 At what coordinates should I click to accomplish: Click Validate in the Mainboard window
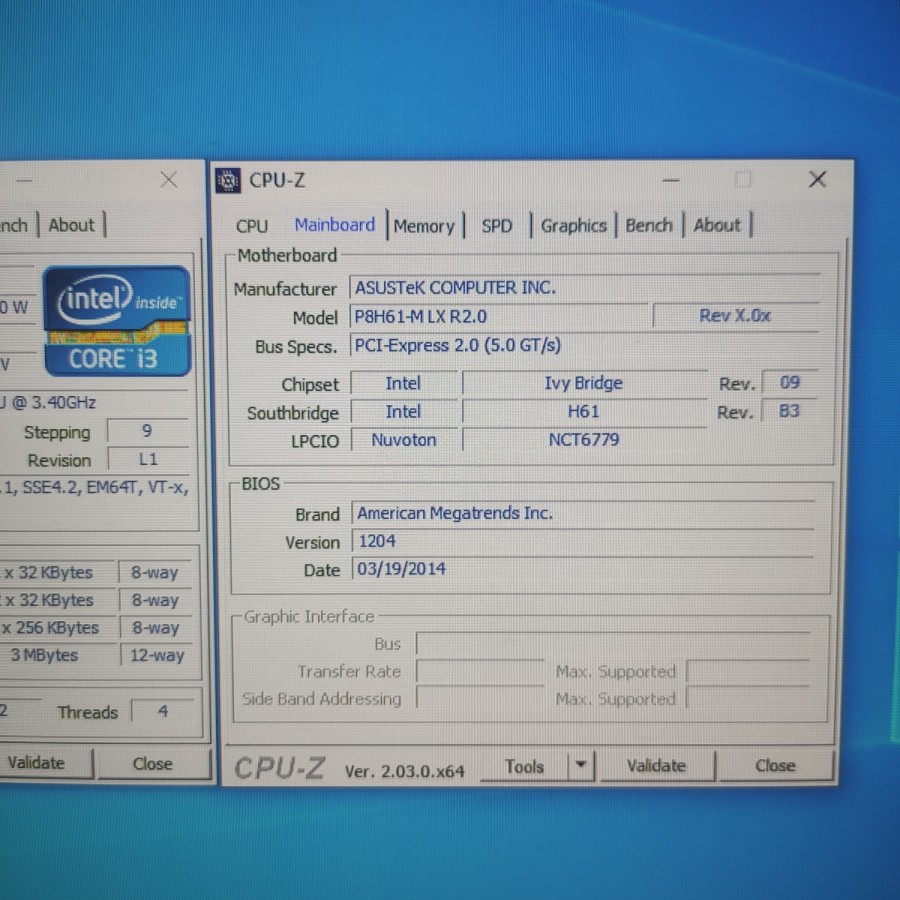click(656, 766)
